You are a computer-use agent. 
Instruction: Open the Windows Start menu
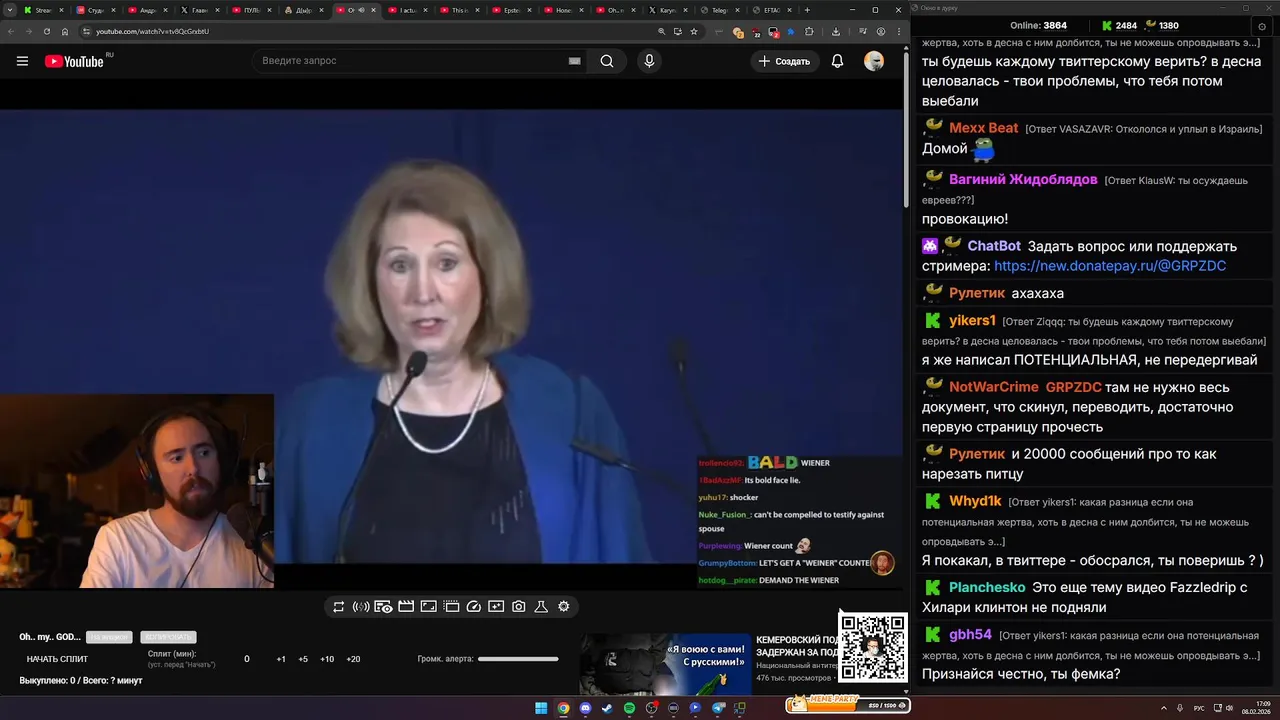click(541, 708)
